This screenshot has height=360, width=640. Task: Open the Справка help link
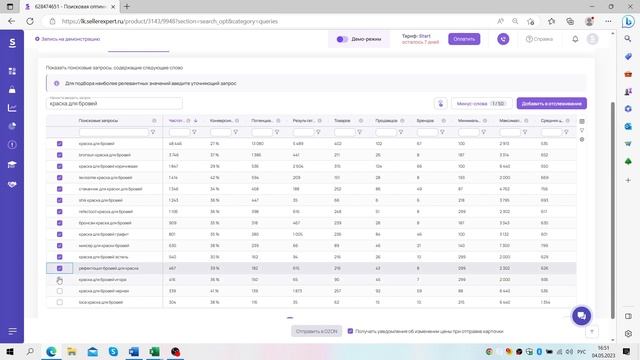point(539,39)
